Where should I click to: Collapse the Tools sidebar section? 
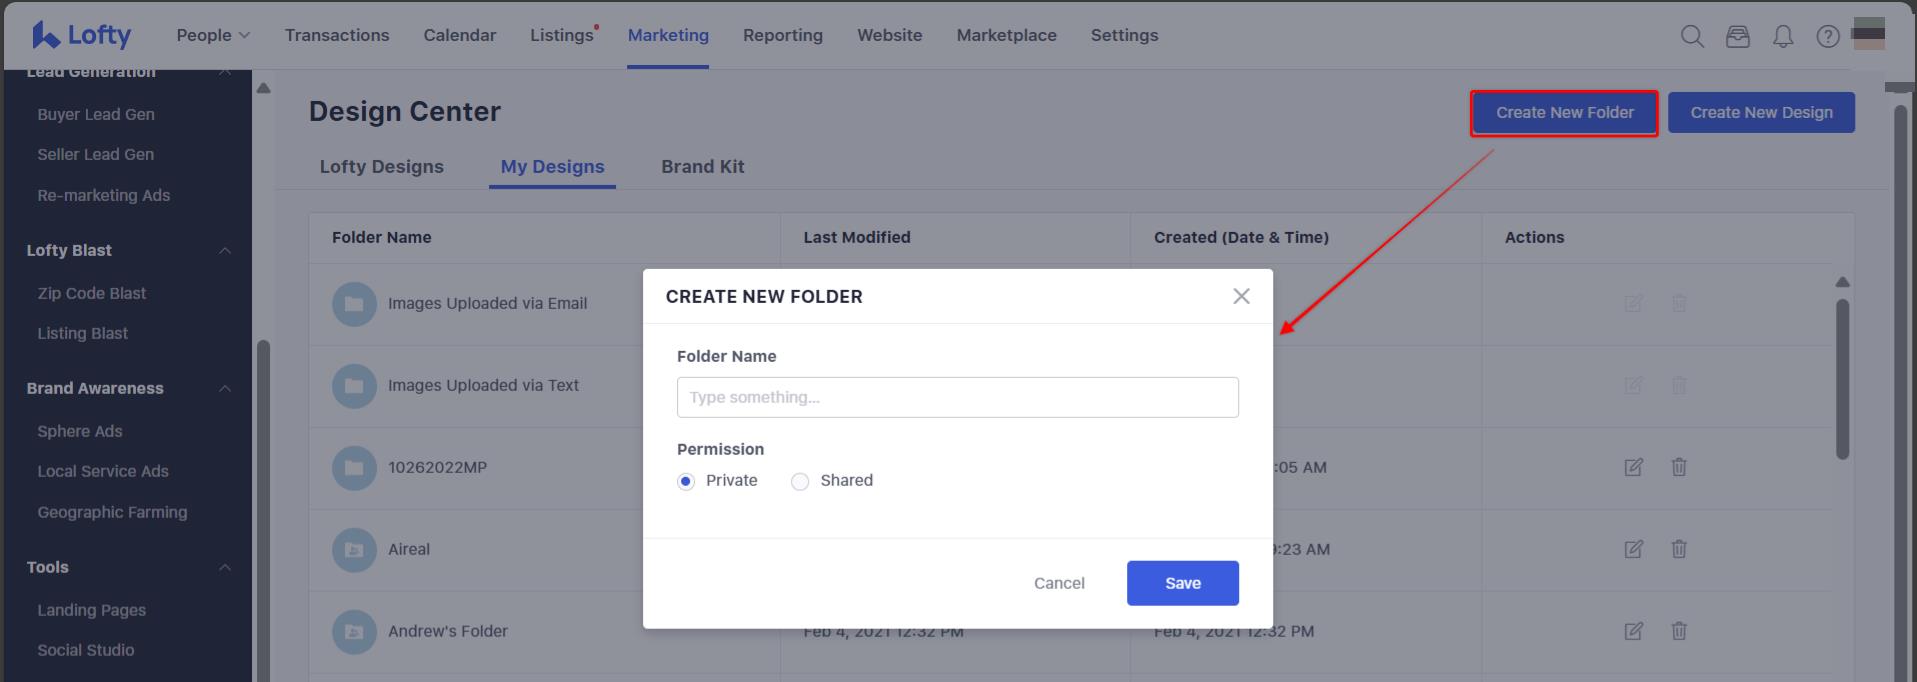point(225,567)
